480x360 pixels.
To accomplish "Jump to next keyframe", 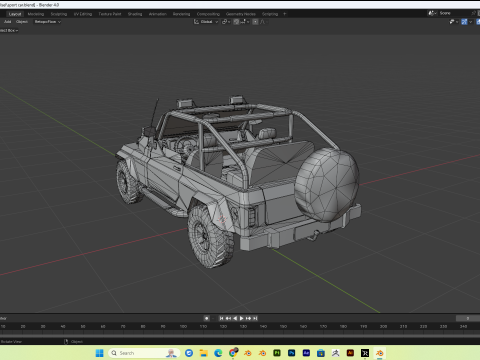I will pos(248,318).
